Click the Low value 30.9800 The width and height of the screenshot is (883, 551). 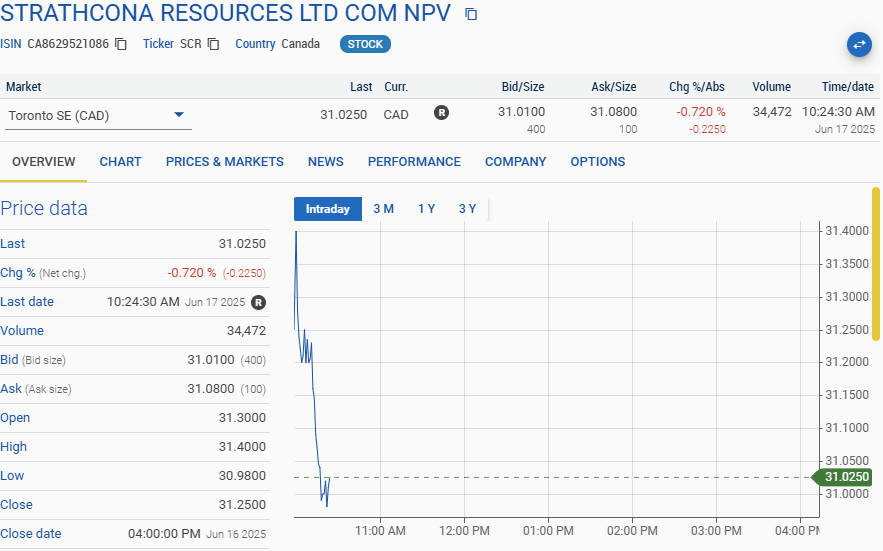pos(242,476)
